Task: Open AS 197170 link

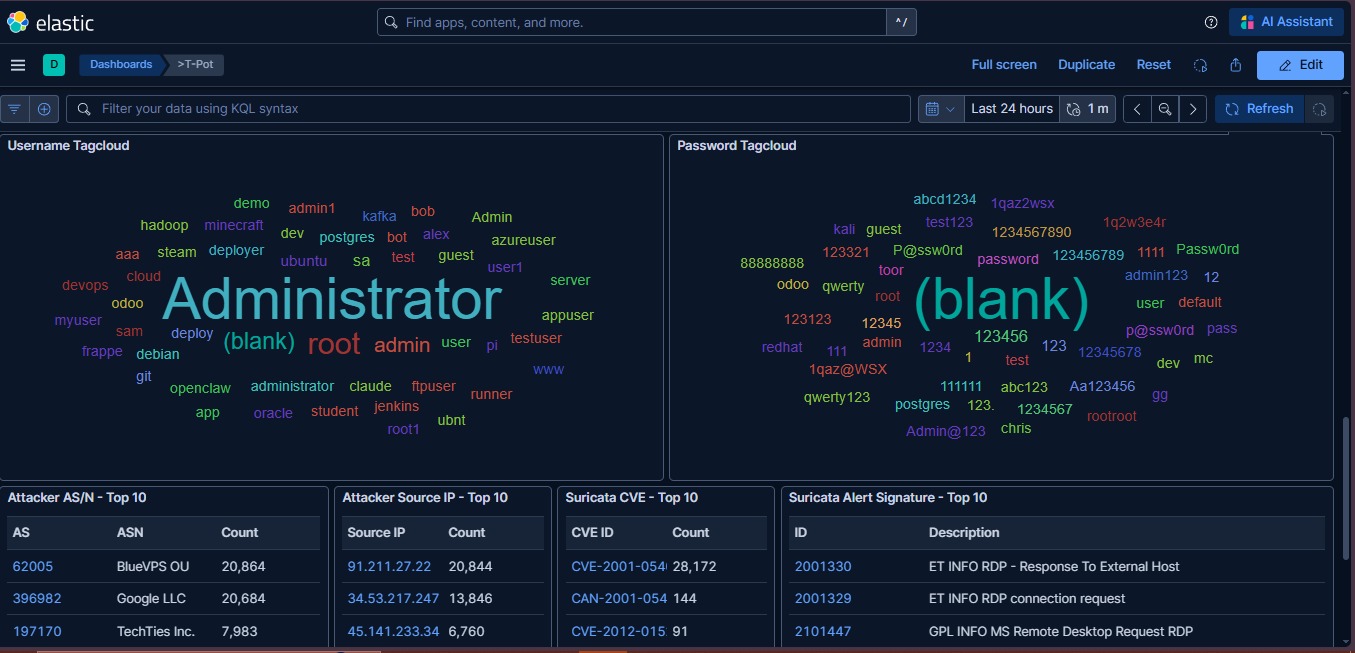Action: 37,632
